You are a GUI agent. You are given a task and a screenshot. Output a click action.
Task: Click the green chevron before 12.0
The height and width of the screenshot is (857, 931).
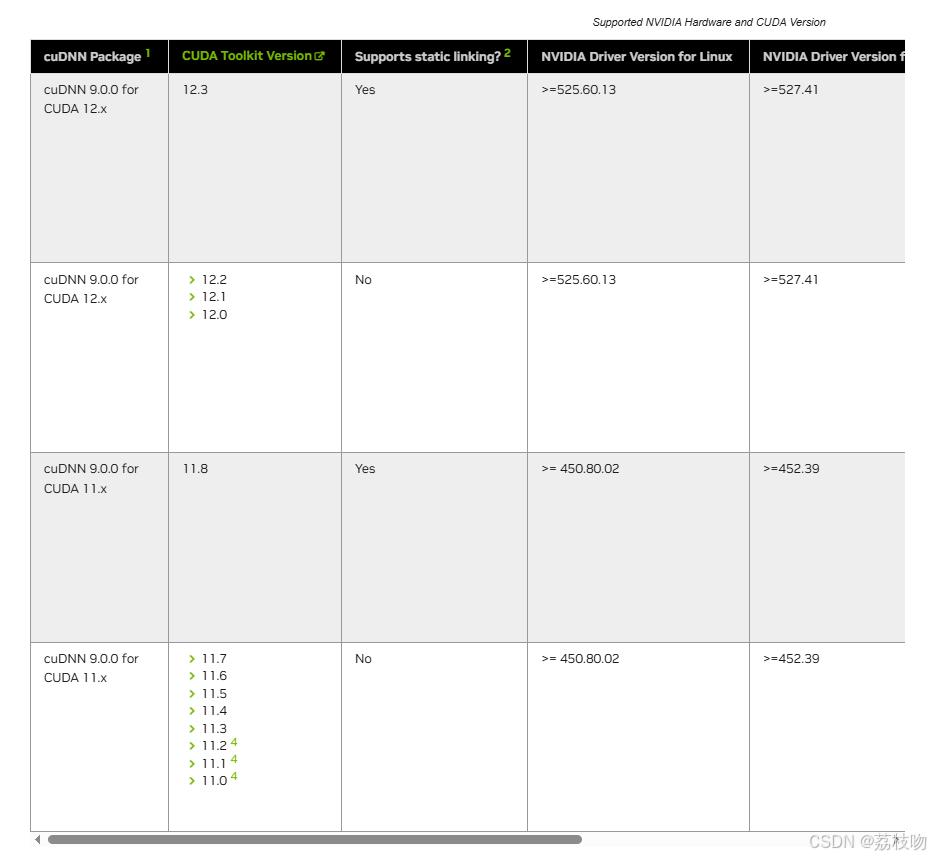(192, 315)
